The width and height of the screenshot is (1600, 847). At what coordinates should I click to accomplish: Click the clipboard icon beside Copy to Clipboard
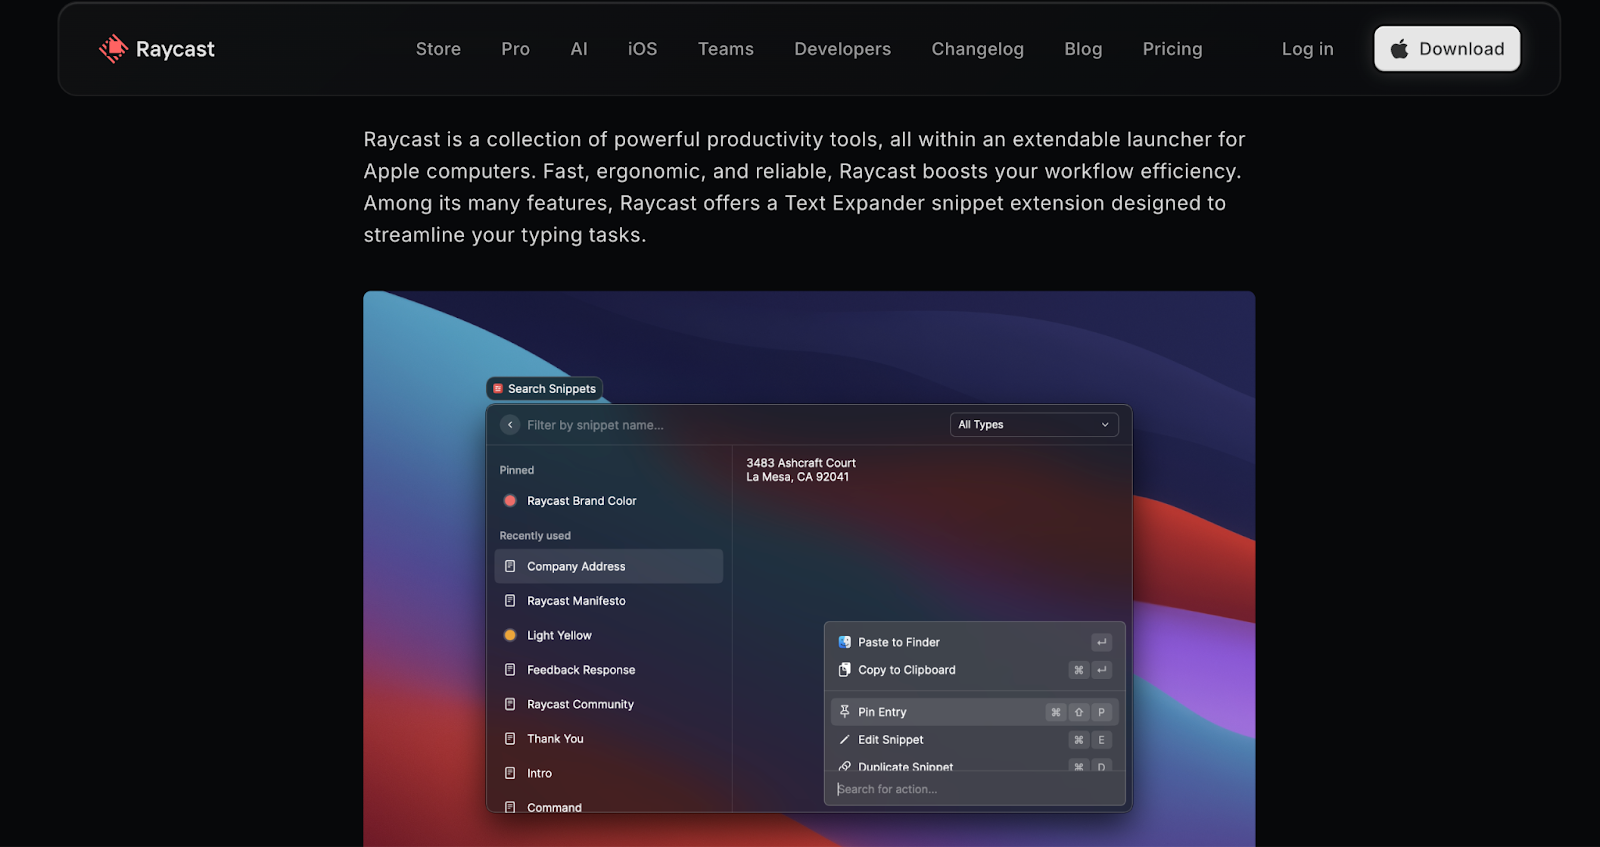[x=845, y=670]
